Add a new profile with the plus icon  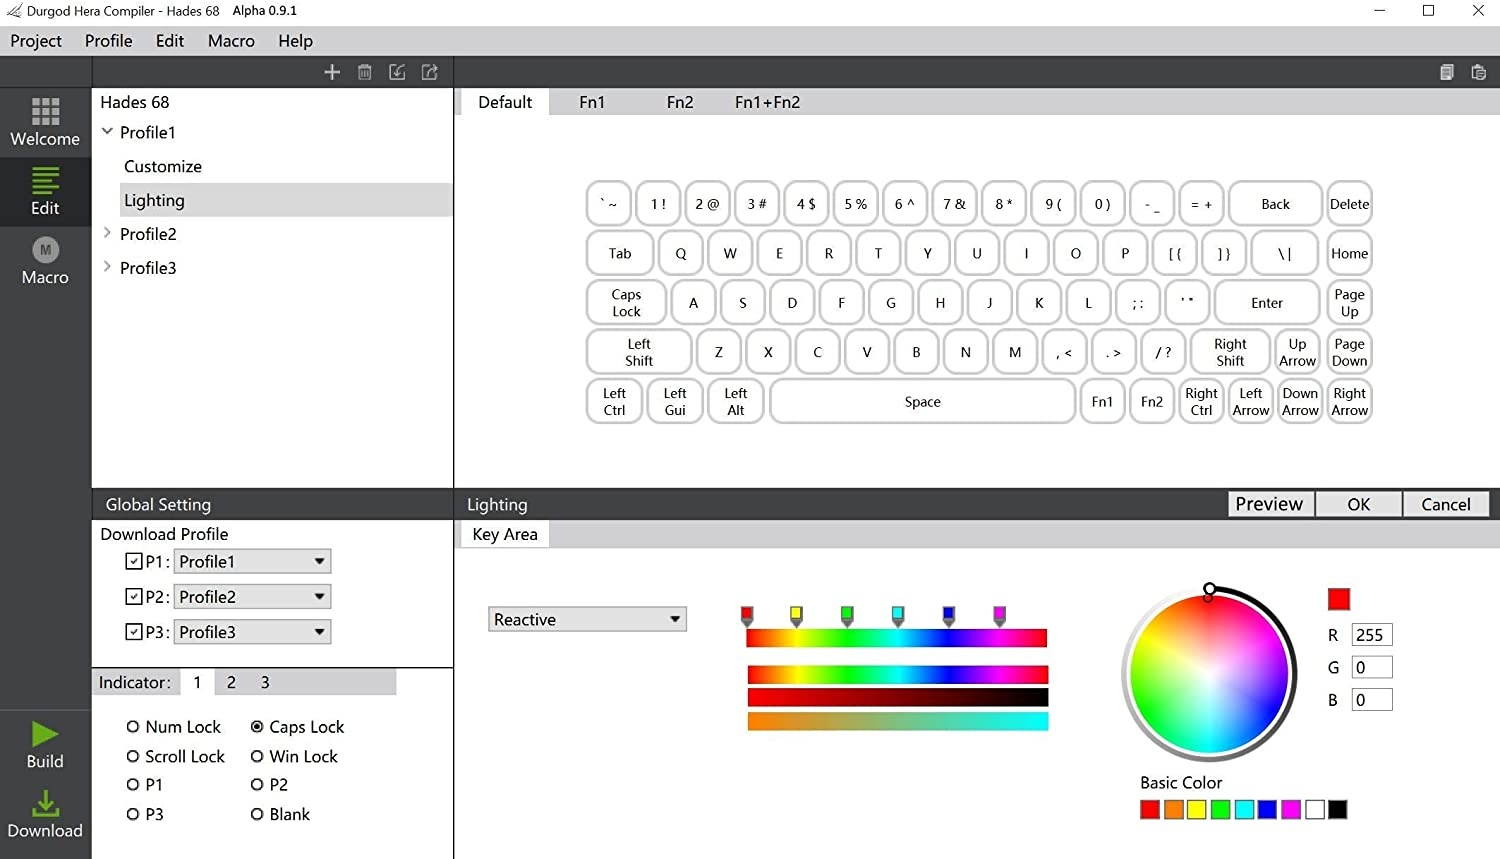[x=332, y=71]
